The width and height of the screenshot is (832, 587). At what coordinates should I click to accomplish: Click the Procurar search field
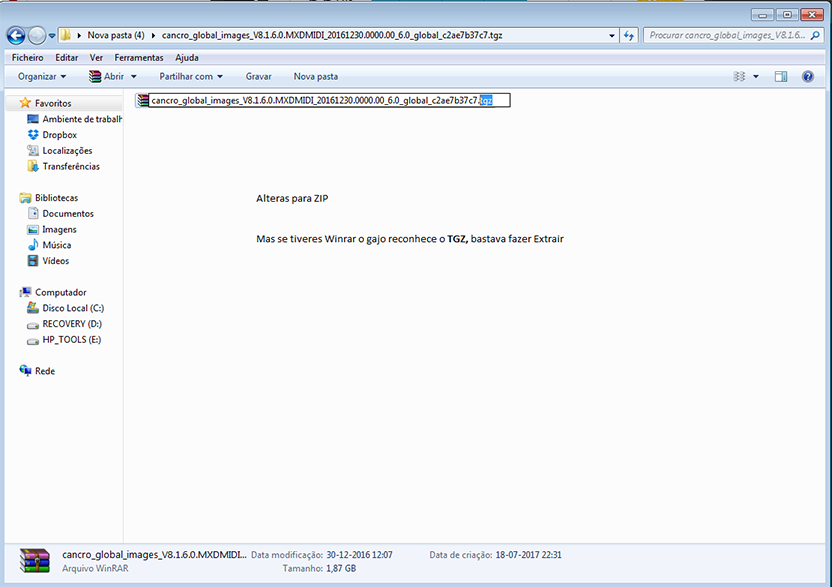(725, 35)
